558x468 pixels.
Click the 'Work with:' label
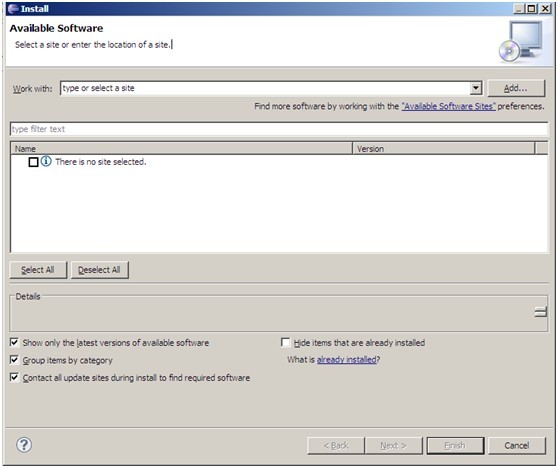pyautogui.click(x=32, y=89)
